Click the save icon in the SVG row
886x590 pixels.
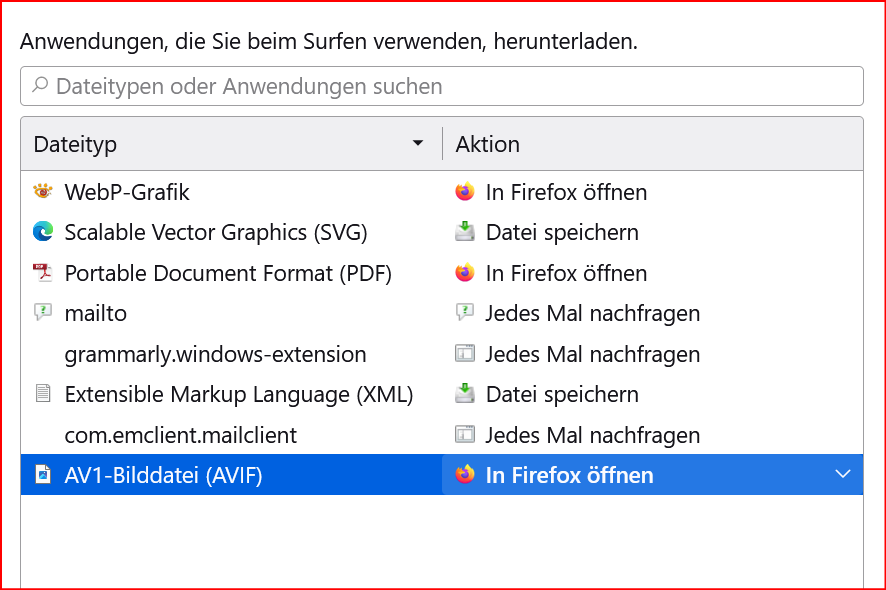pyautogui.click(x=465, y=232)
